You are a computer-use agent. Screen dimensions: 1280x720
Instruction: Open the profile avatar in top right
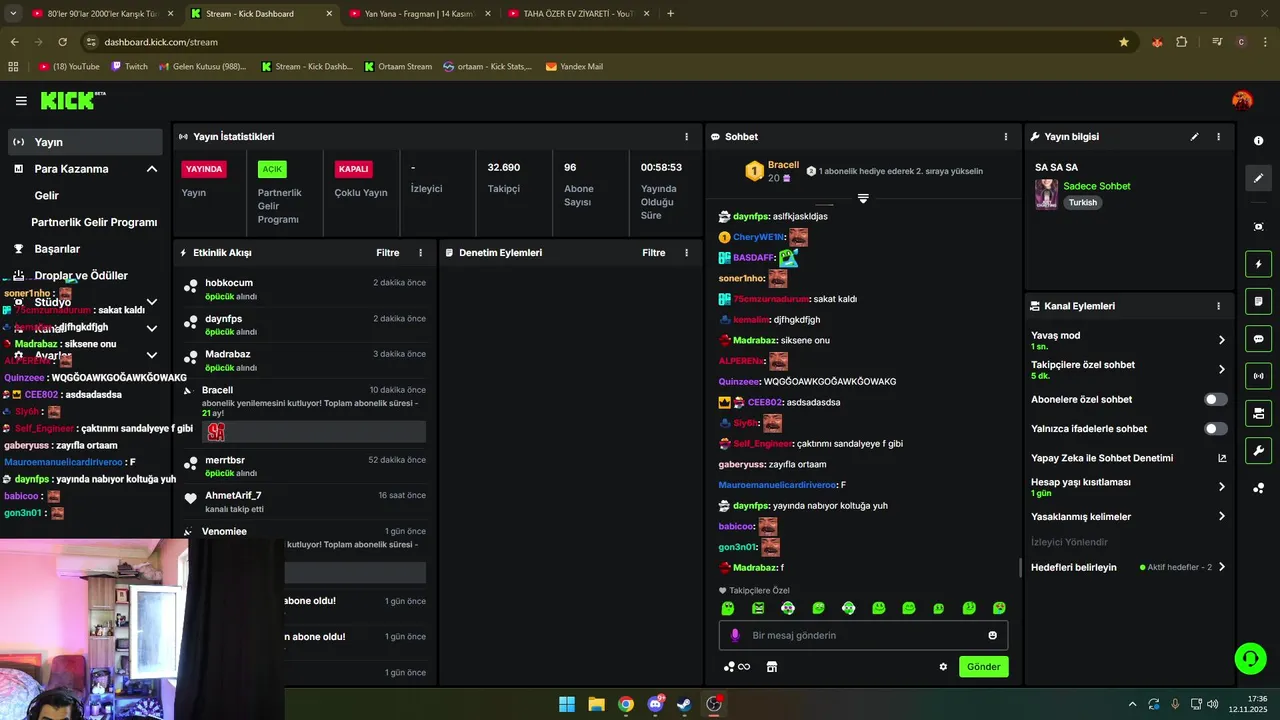tap(1242, 100)
